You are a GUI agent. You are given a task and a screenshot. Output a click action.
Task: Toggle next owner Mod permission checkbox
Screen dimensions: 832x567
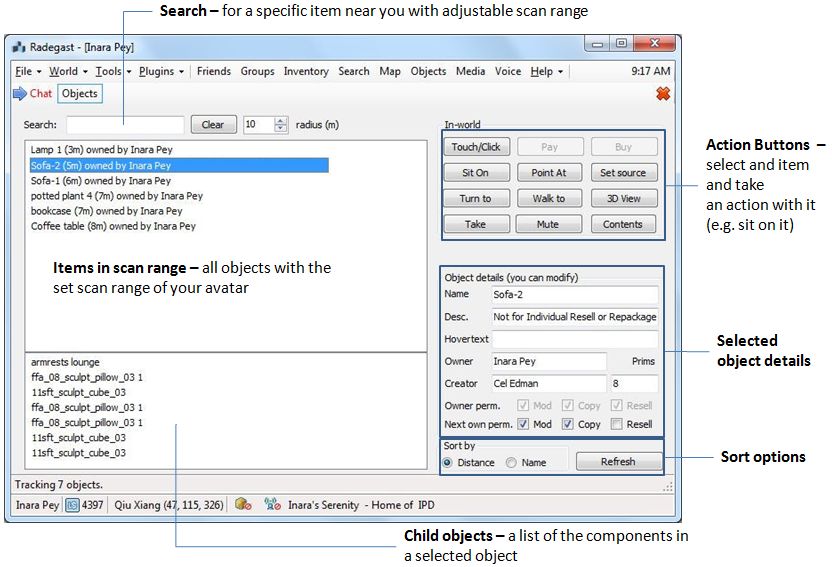[523, 424]
